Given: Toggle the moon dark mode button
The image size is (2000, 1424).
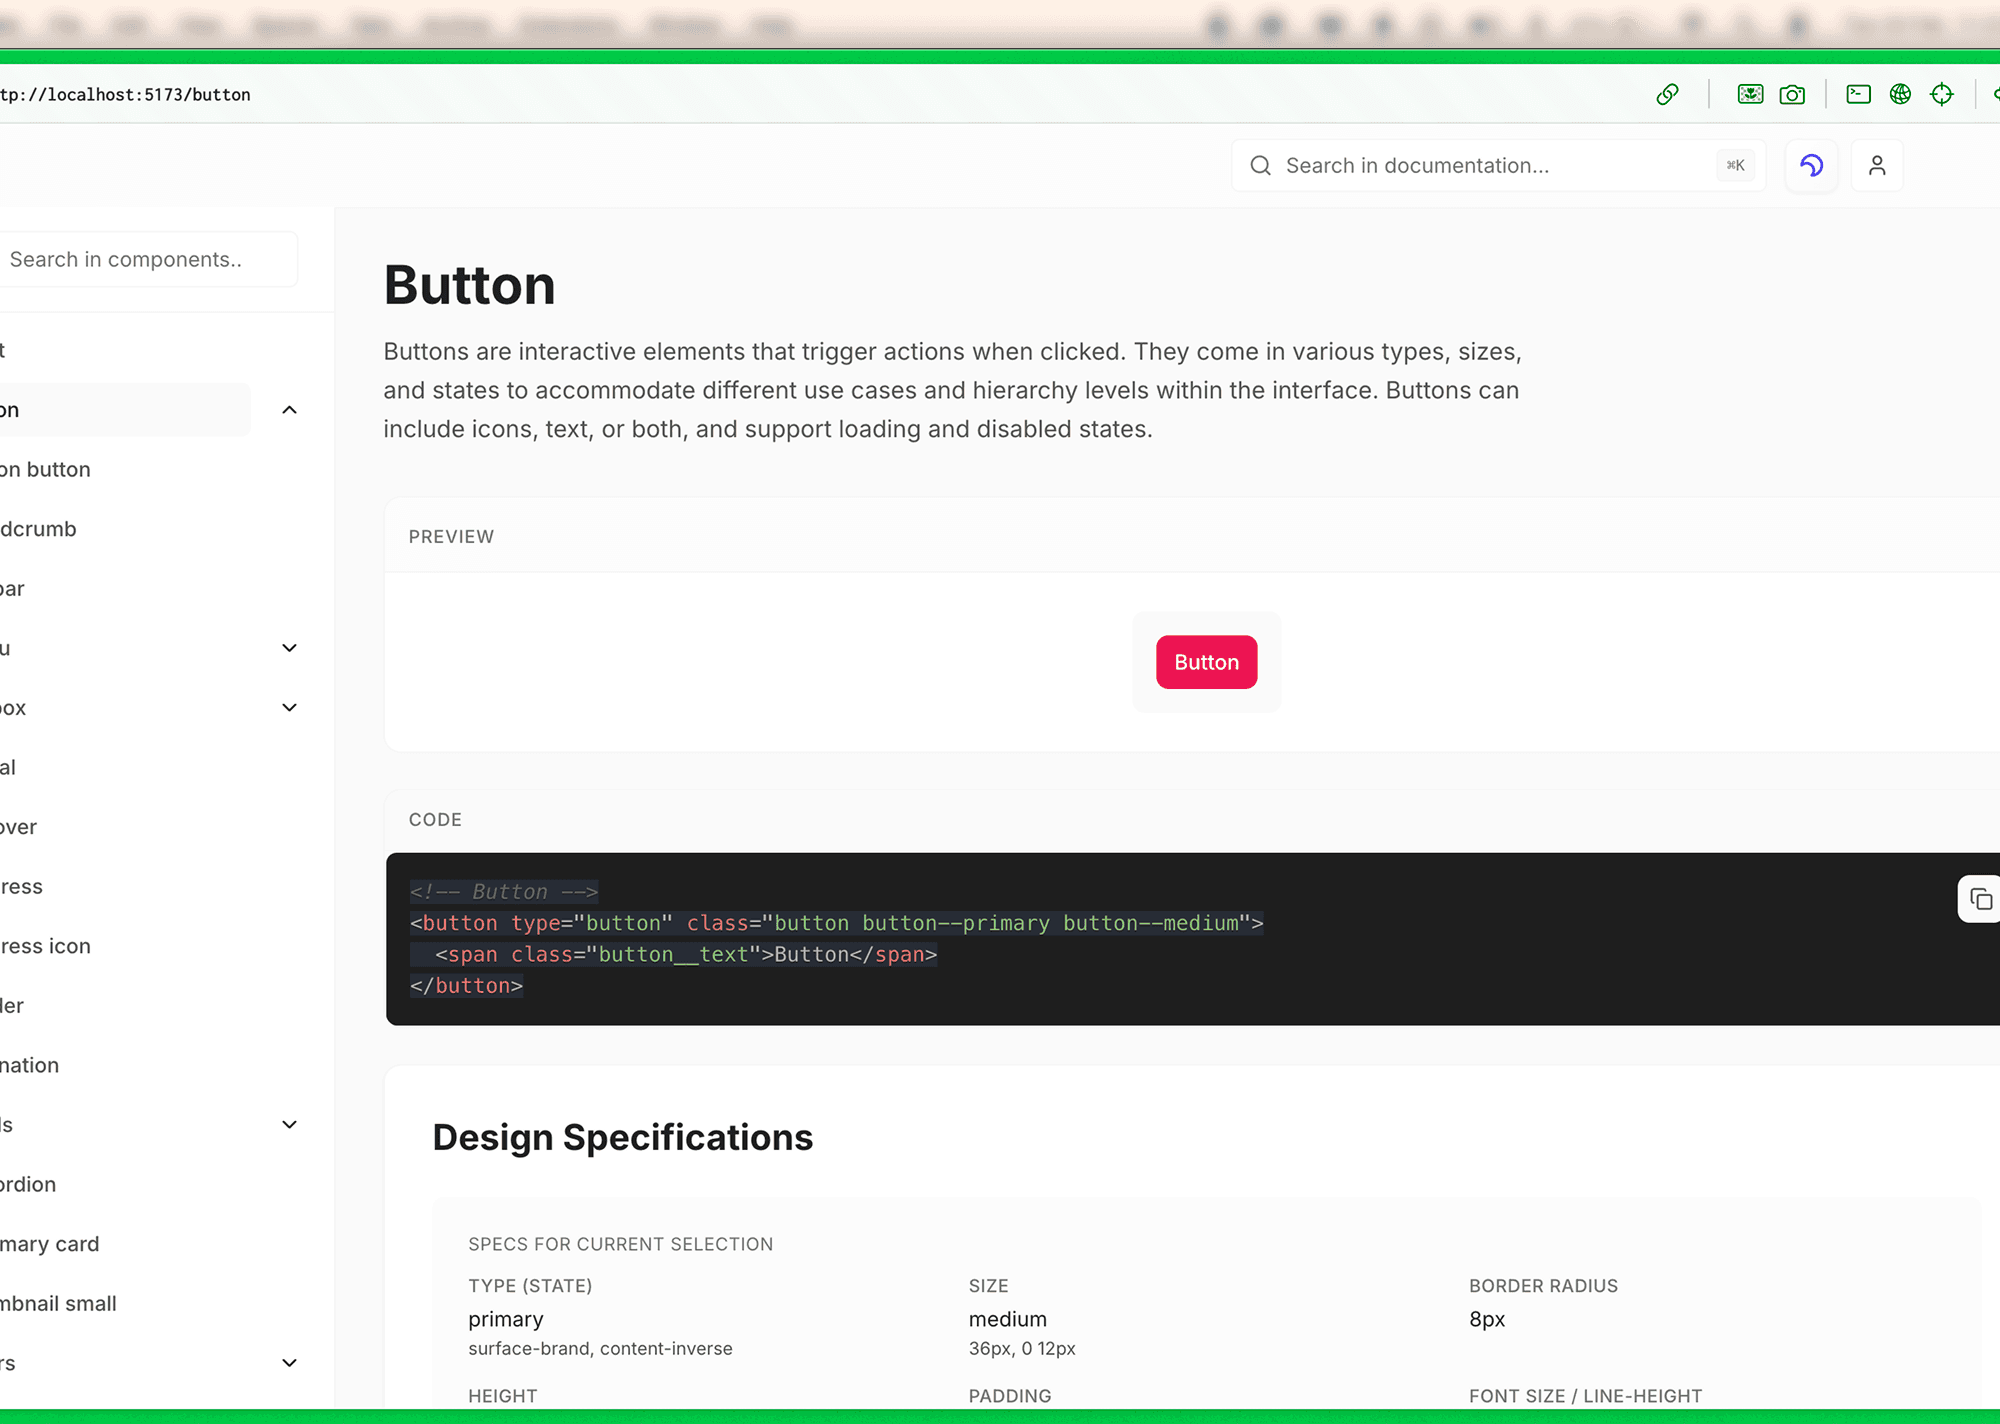Looking at the screenshot, I should tap(1811, 165).
